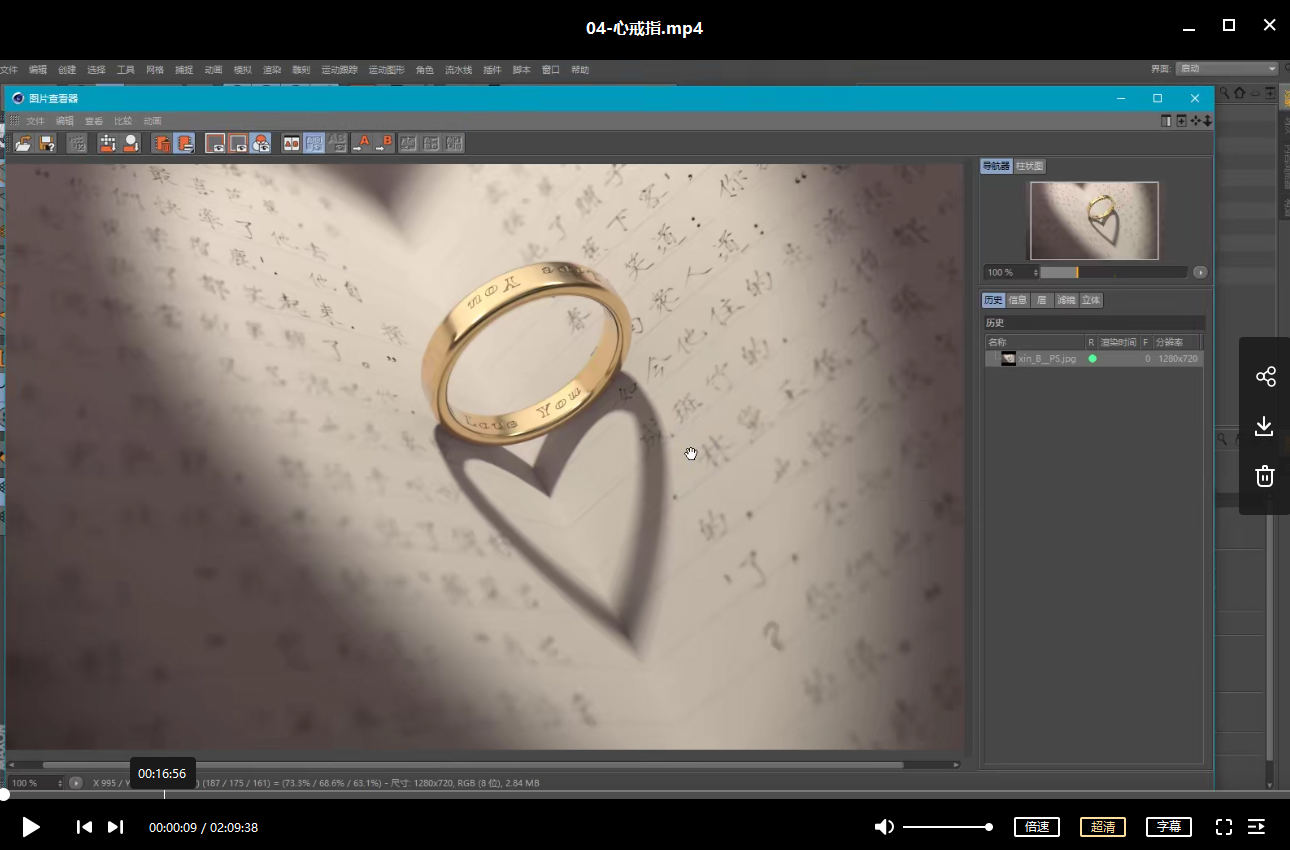Open the 超清 video quality selector

[1102, 827]
